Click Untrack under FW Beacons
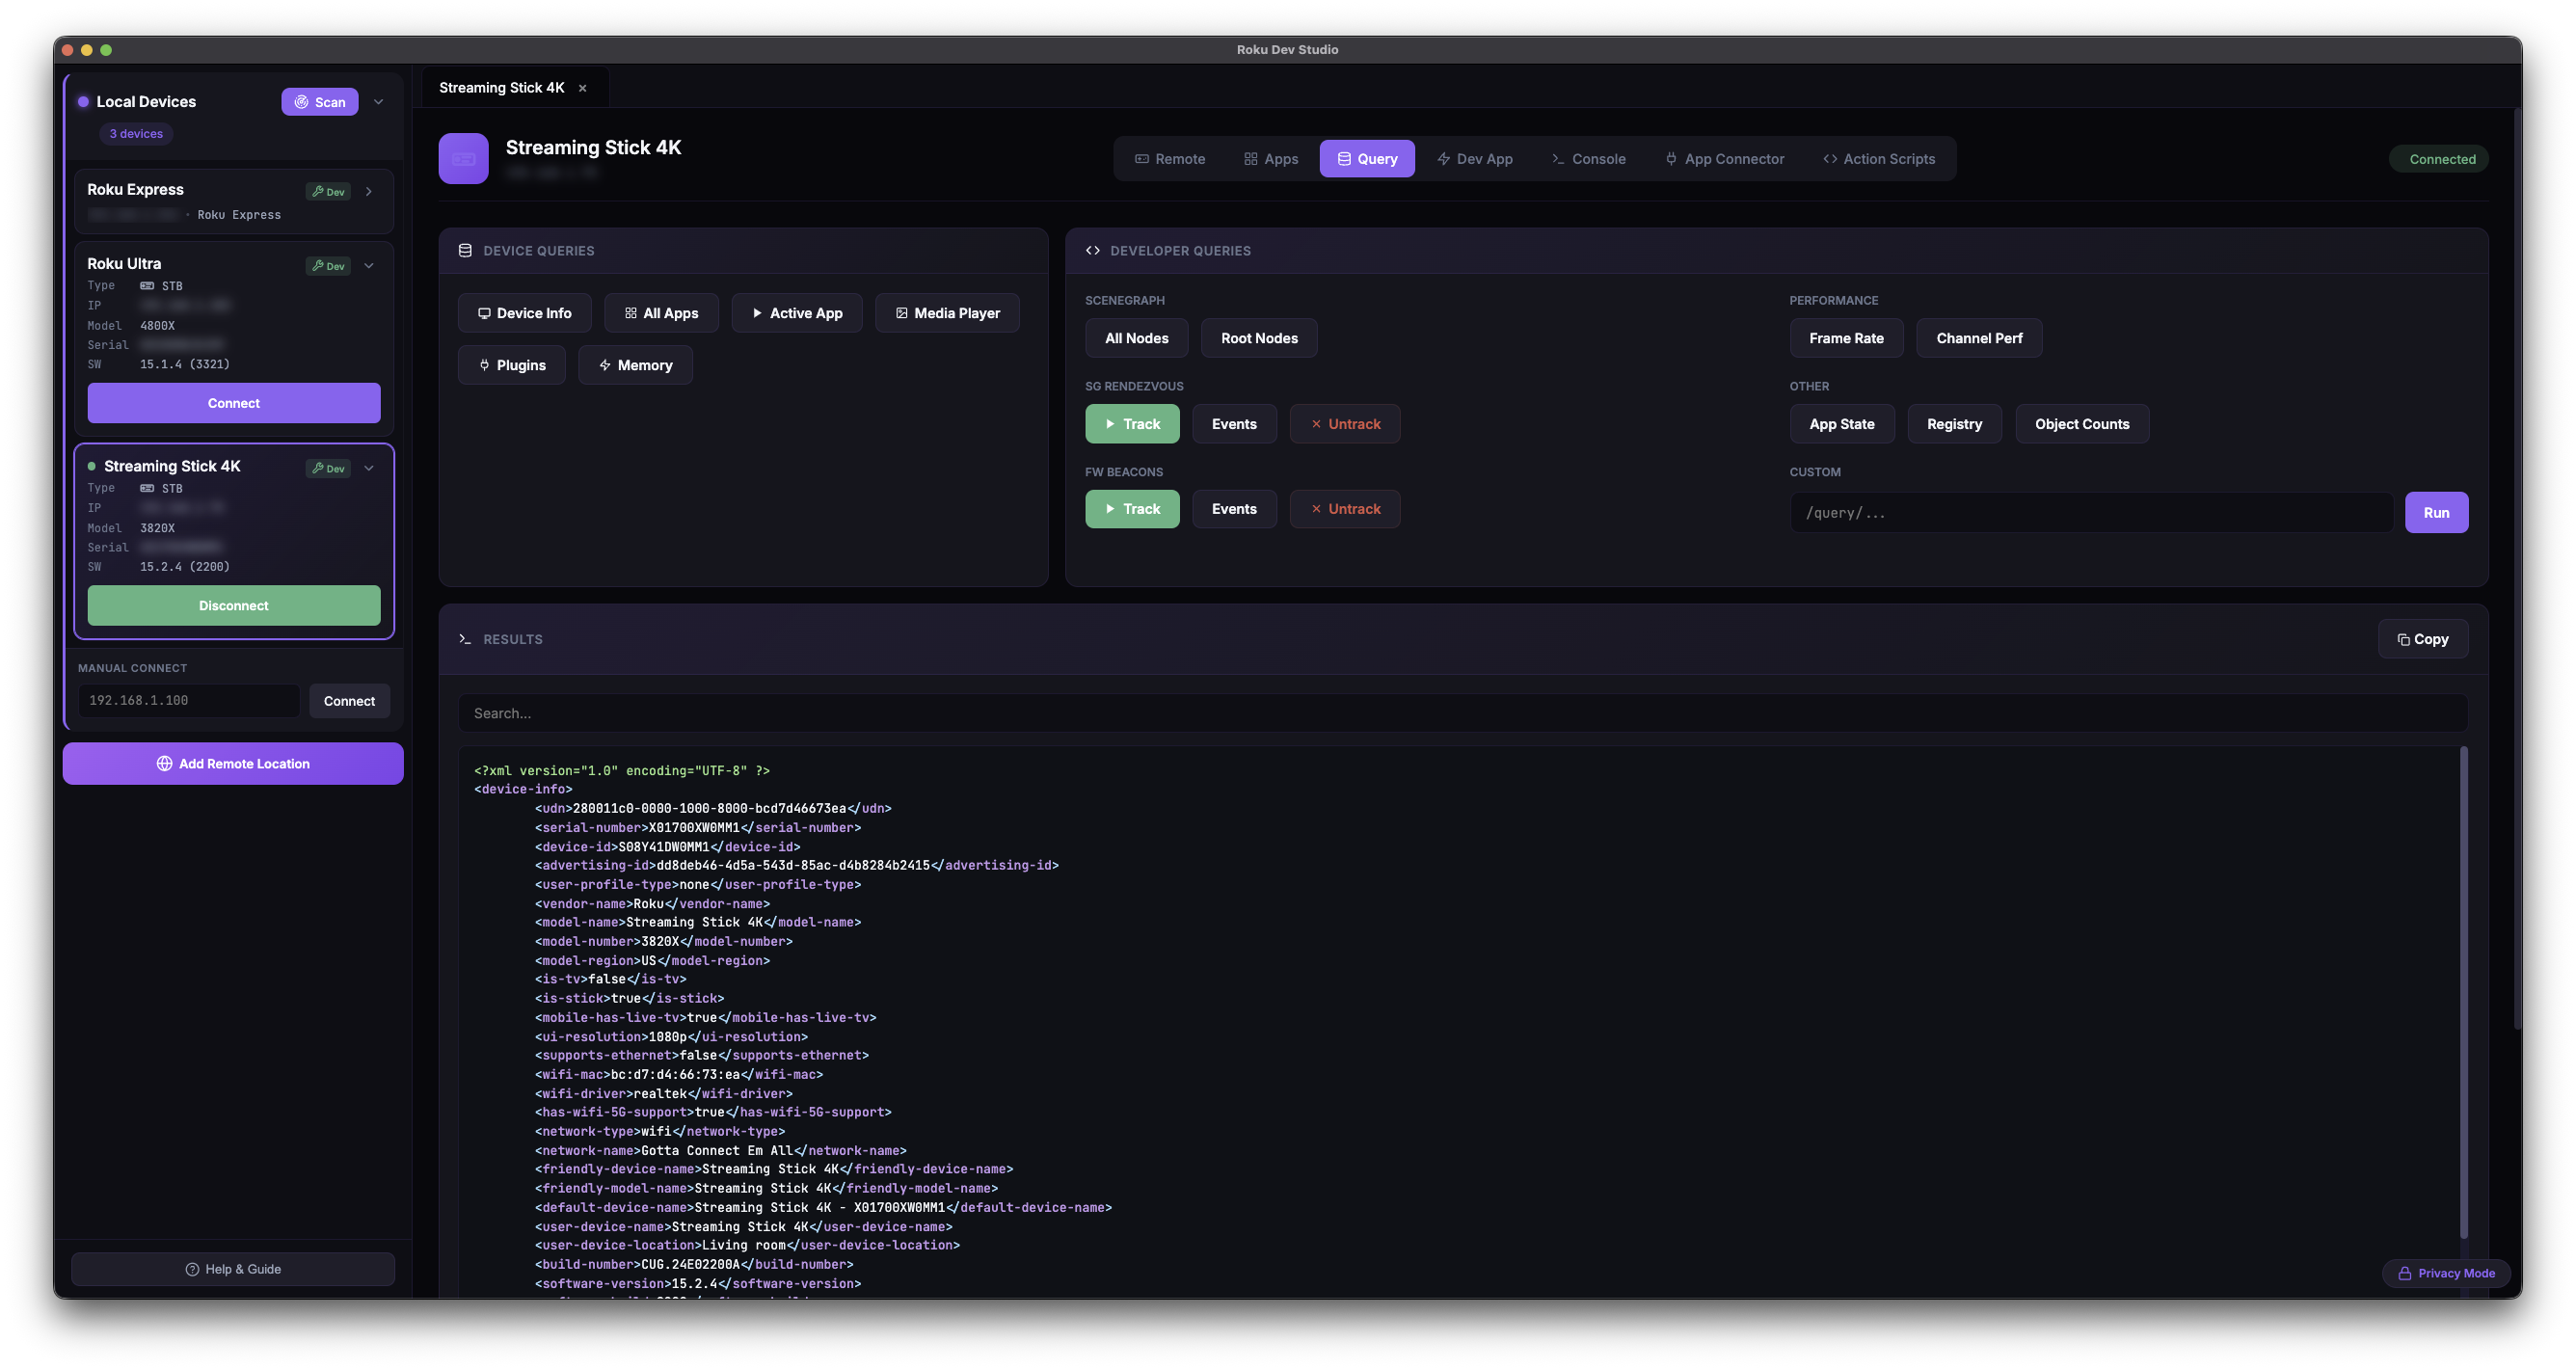Image resolution: width=2576 pixels, height=1370 pixels. click(x=1345, y=509)
